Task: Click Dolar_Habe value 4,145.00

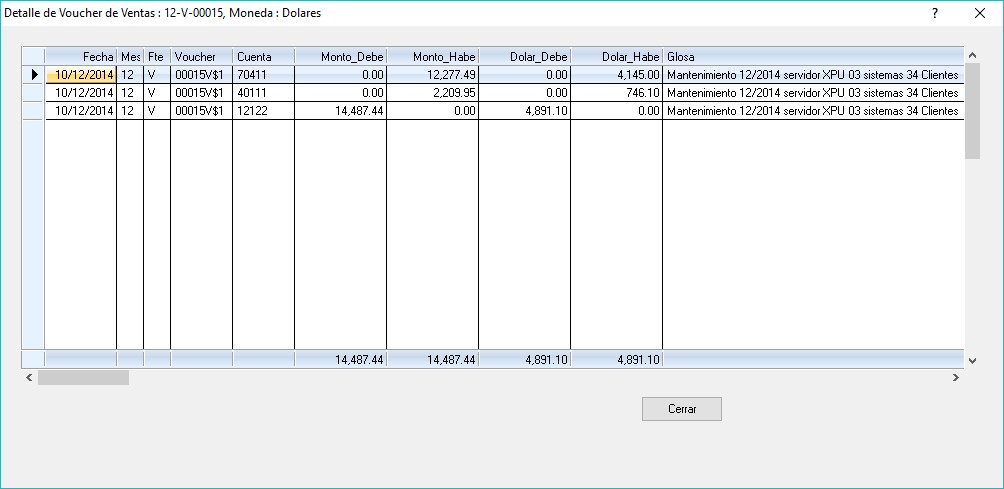Action: click(x=616, y=74)
